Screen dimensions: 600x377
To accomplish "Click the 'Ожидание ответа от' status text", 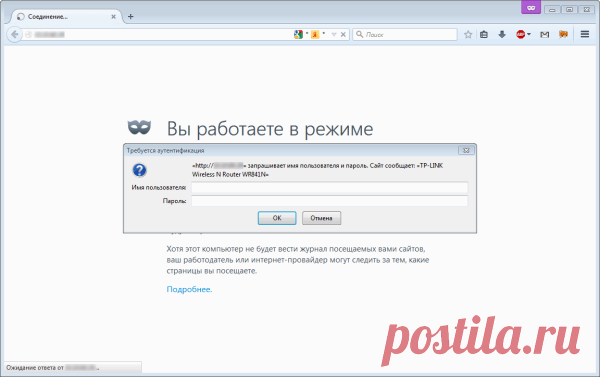I will (x=35, y=367).
